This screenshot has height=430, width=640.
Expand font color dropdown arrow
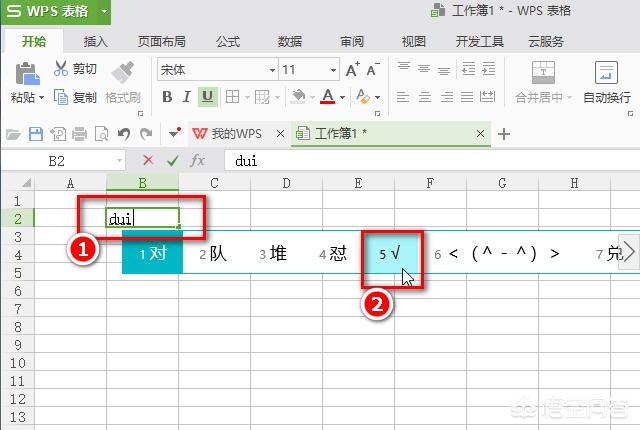tap(342, 97)
